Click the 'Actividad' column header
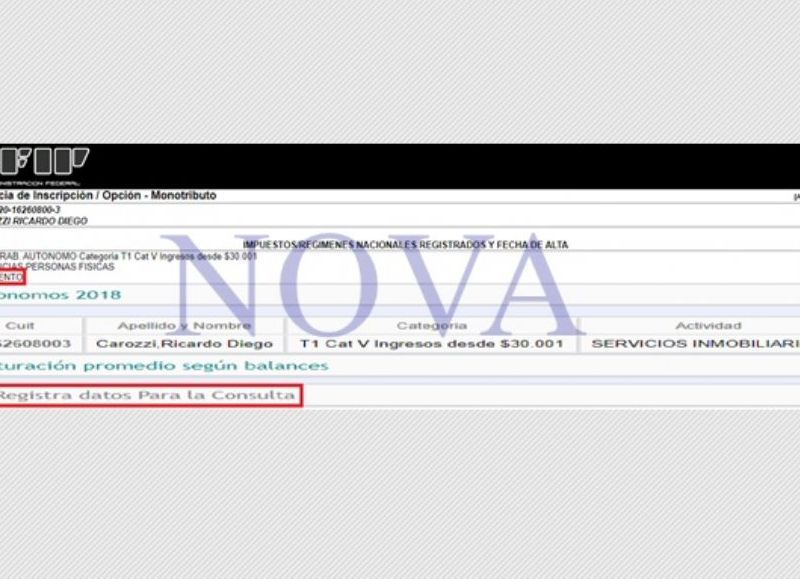Screen dimensions: 800x579 coord(708,325)
